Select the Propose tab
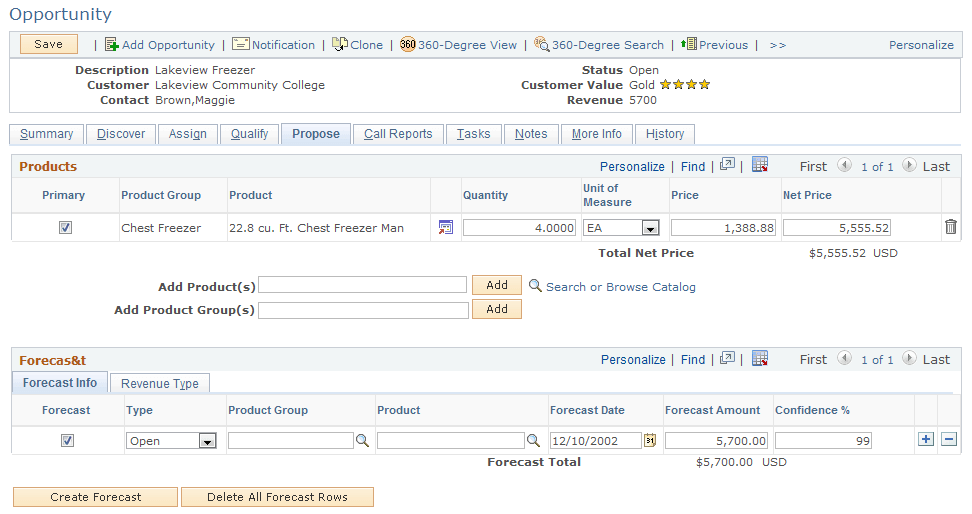Image resolution: width=972 pixels, height=514 pixels. pyautogui.click(x=316, y=134)
